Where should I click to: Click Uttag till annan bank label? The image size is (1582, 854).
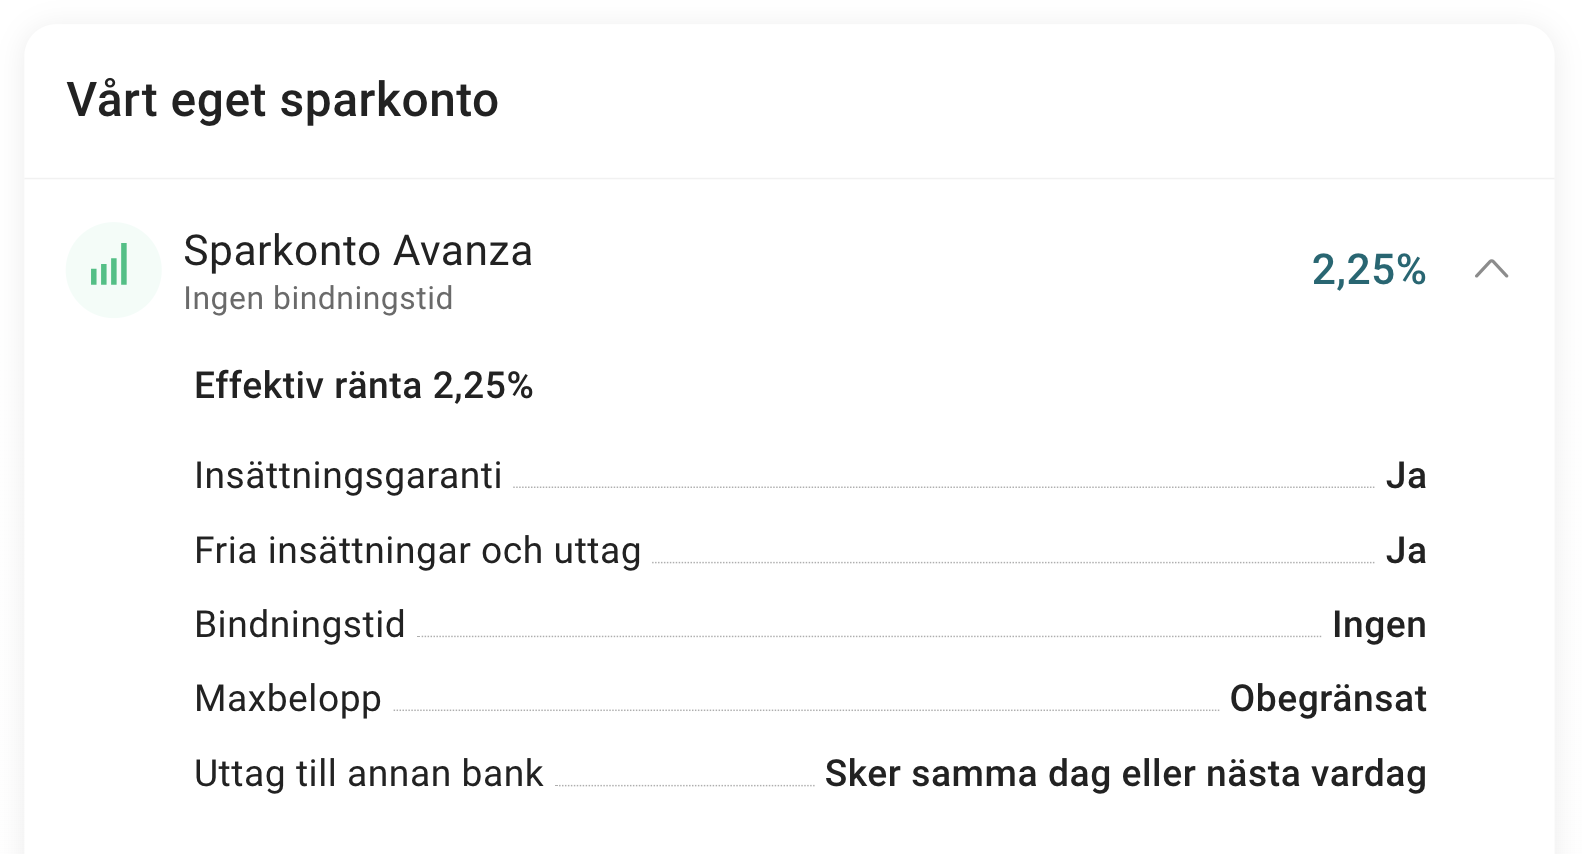click(x=369, y=774)
